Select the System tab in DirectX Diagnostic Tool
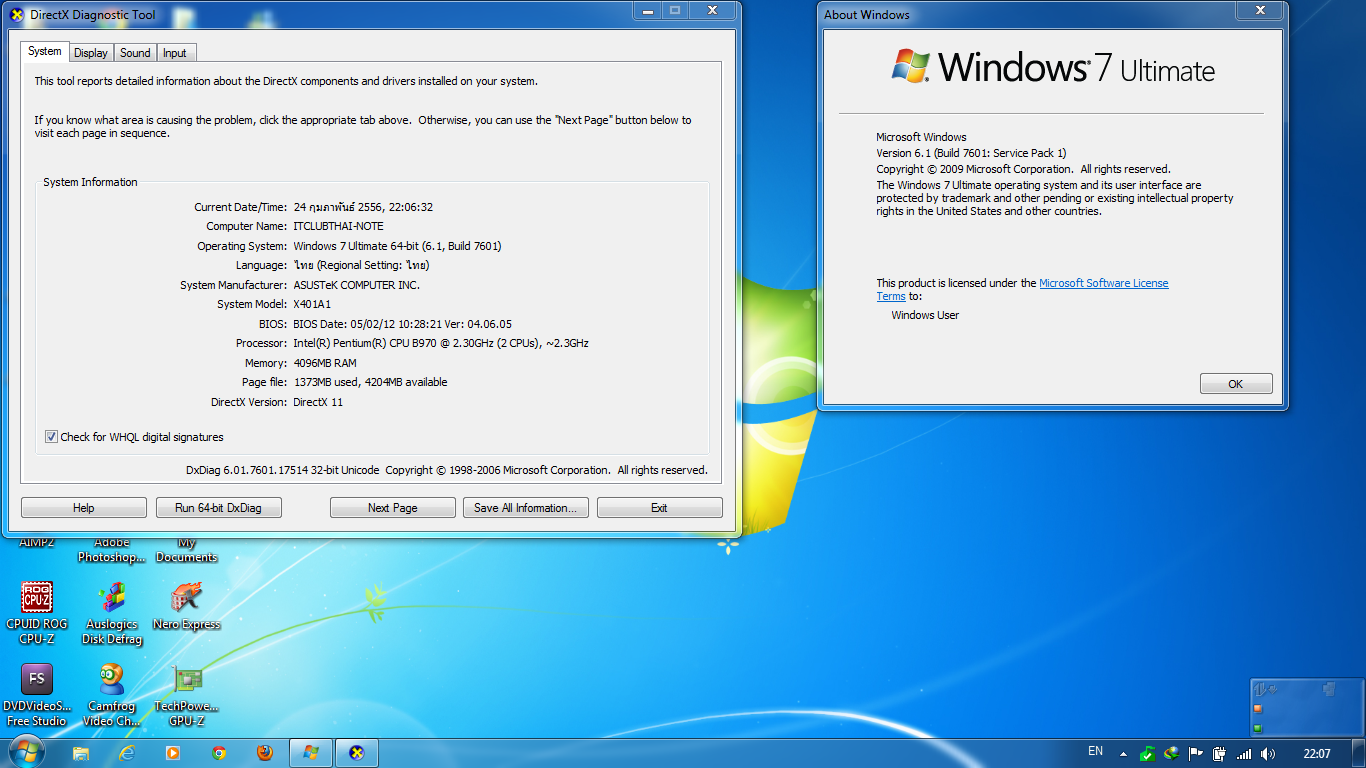This screenshot has width=1366, height=768. 44,51
